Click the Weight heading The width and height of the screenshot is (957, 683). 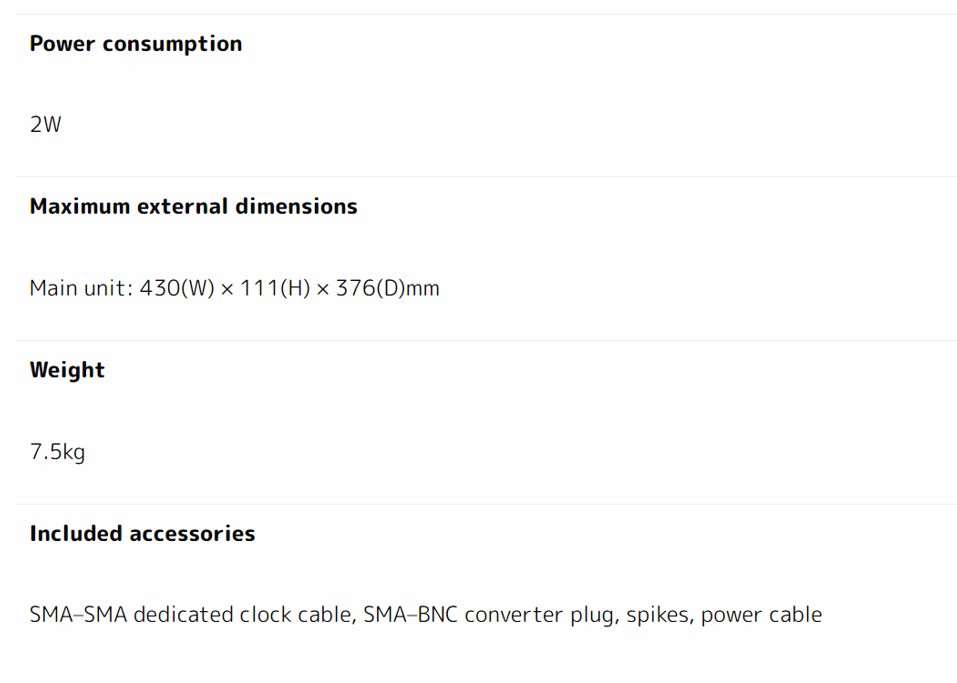point(67,370)
